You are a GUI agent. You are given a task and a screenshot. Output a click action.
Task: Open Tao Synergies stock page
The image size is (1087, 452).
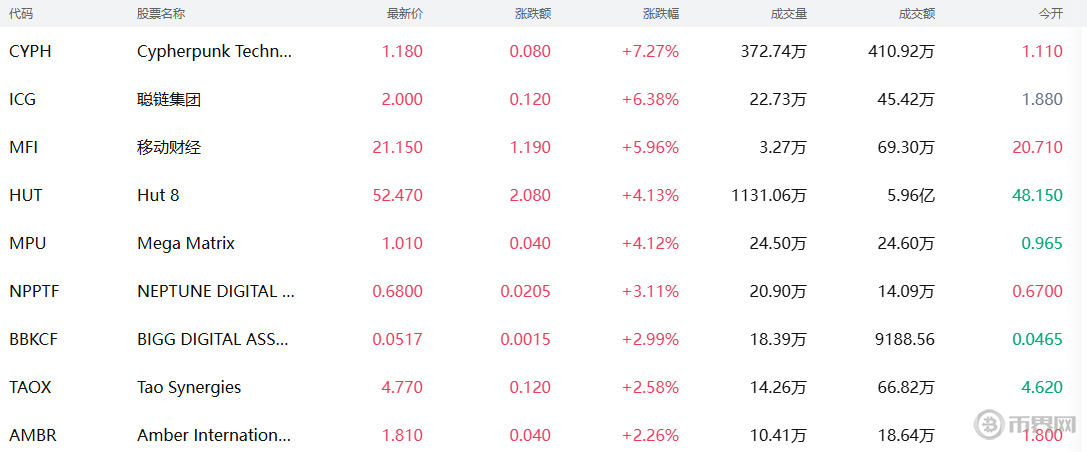click(189, 387)
